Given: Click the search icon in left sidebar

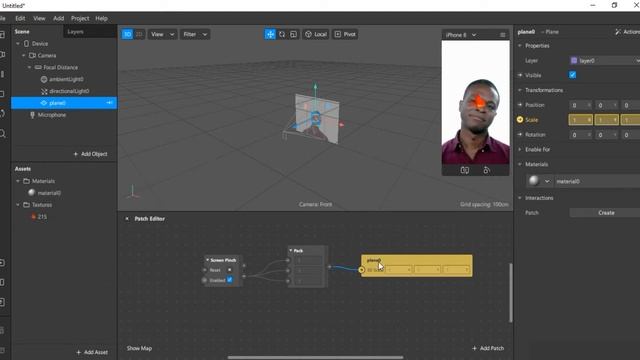Looking at the screenshot, I should [x=3, y=133].
